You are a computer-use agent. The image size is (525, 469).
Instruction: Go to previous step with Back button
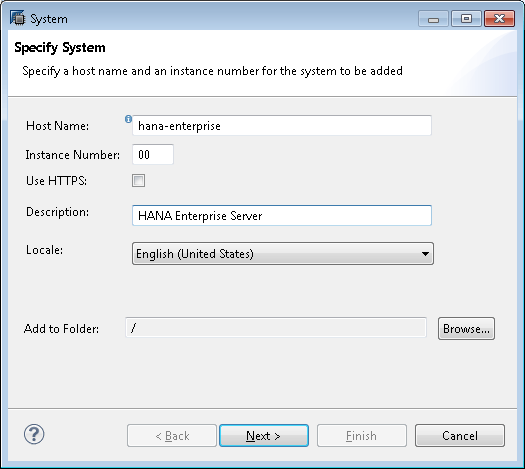172,436
